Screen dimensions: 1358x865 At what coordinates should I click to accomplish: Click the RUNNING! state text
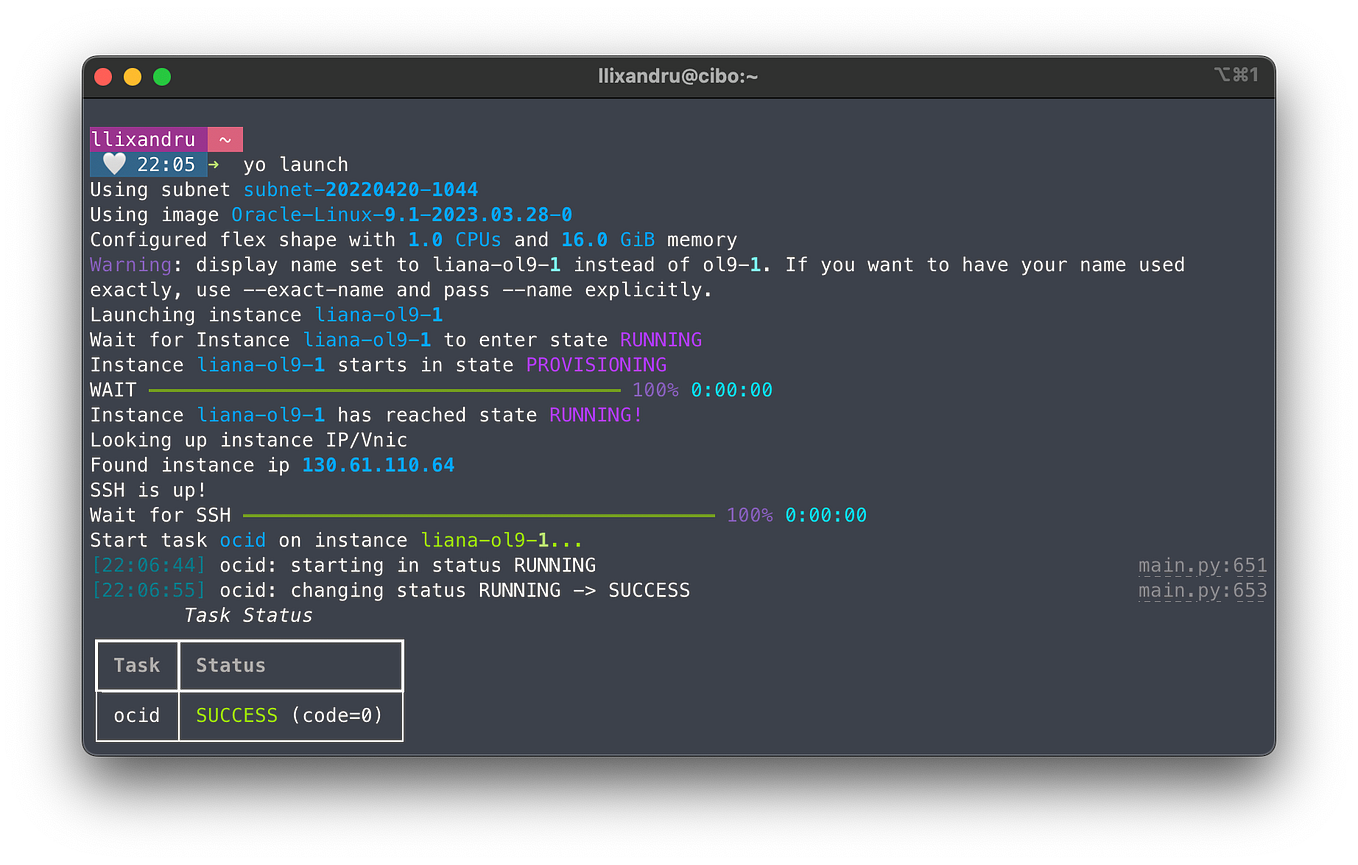tap(593, 414)
